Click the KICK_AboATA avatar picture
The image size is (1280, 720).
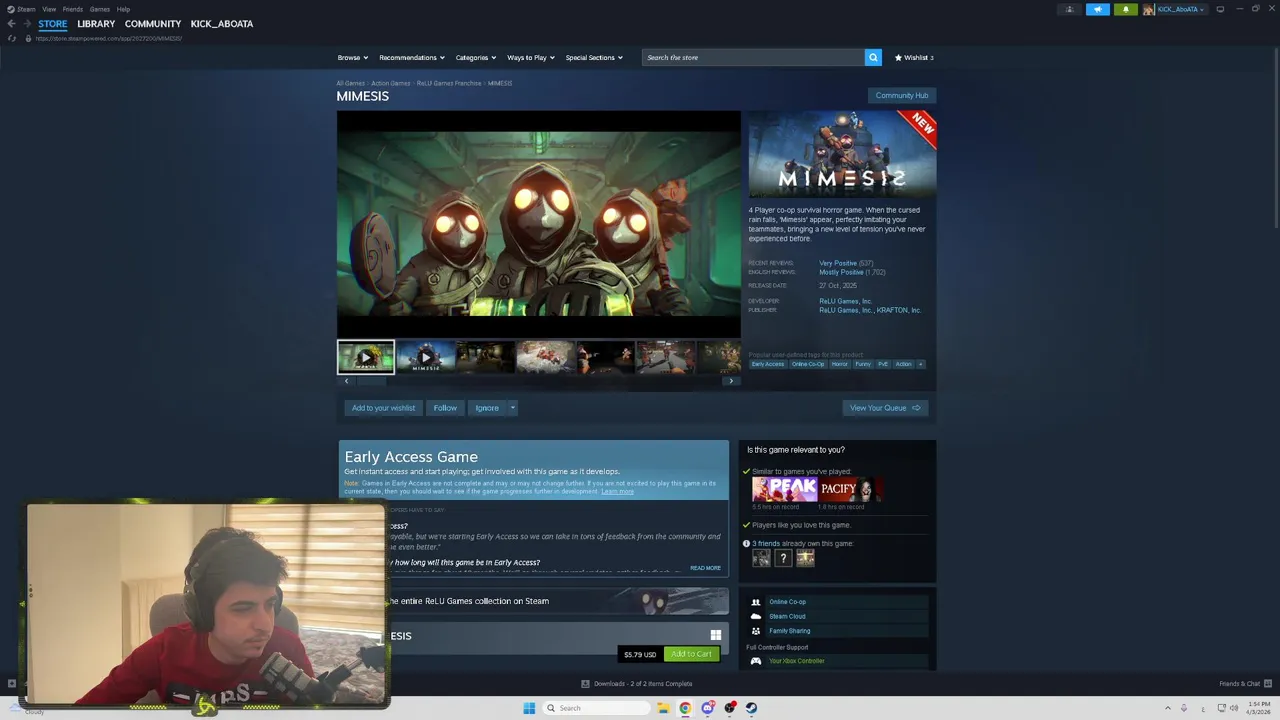click(1149, 9)
